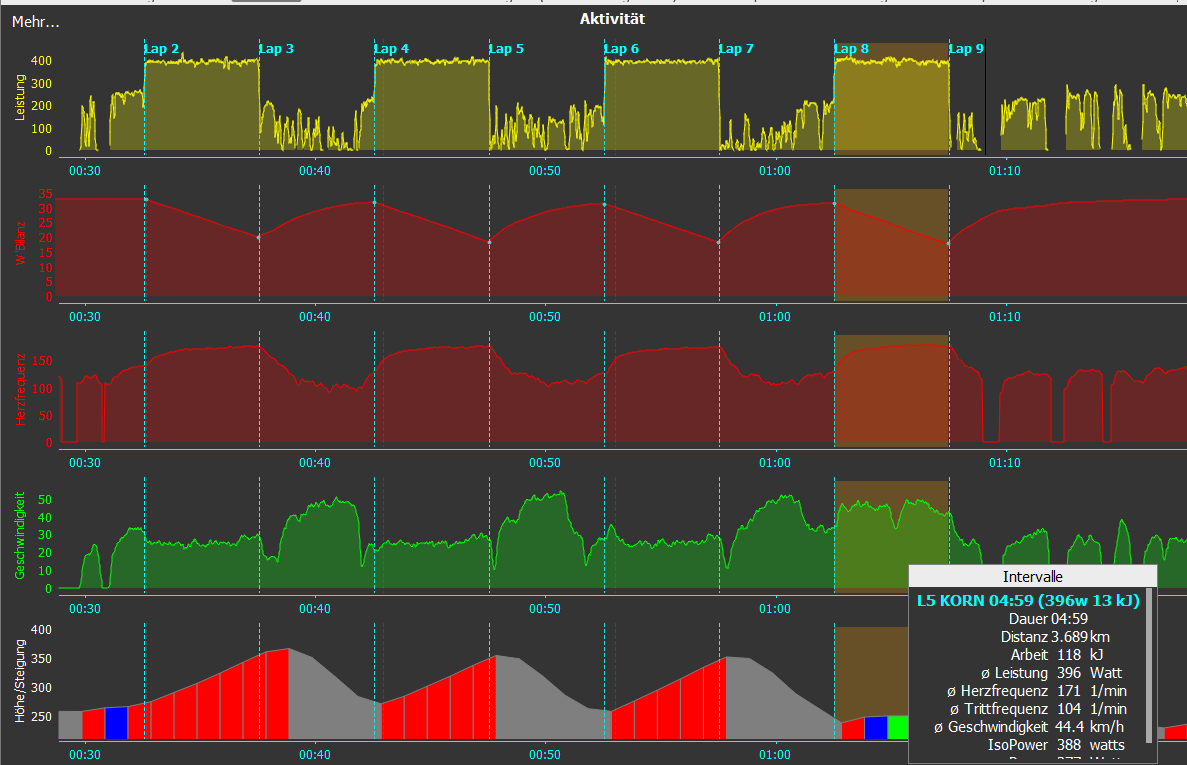
Task: Click the L5 KORN interval title
Action: (1028, 600)
